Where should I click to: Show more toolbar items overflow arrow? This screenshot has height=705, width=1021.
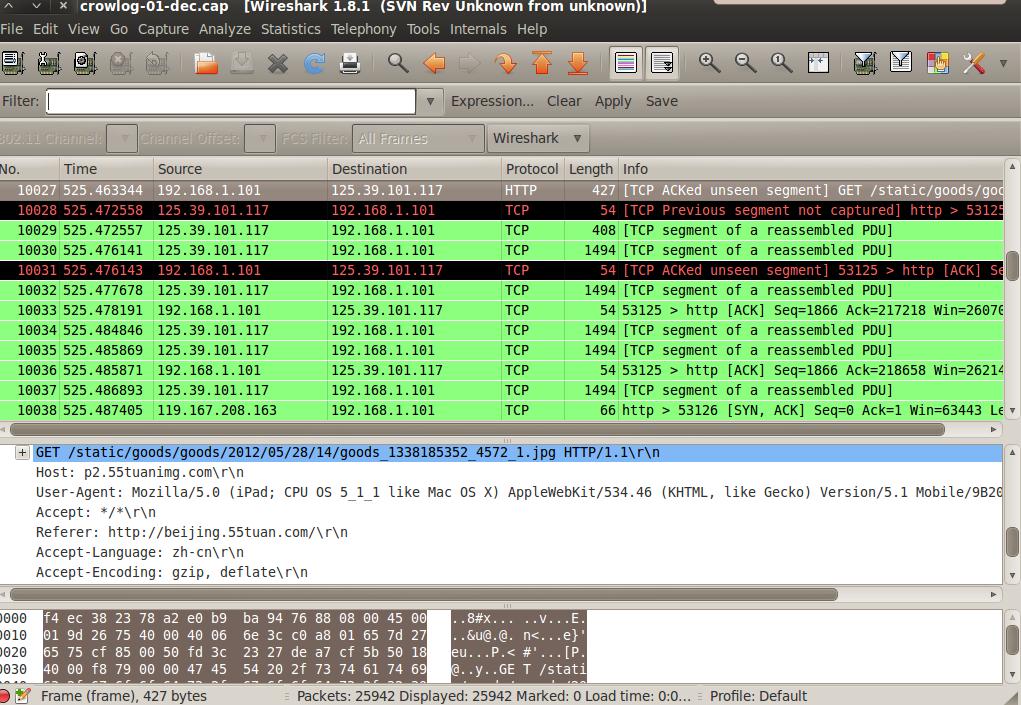[x=1003, y=63]
